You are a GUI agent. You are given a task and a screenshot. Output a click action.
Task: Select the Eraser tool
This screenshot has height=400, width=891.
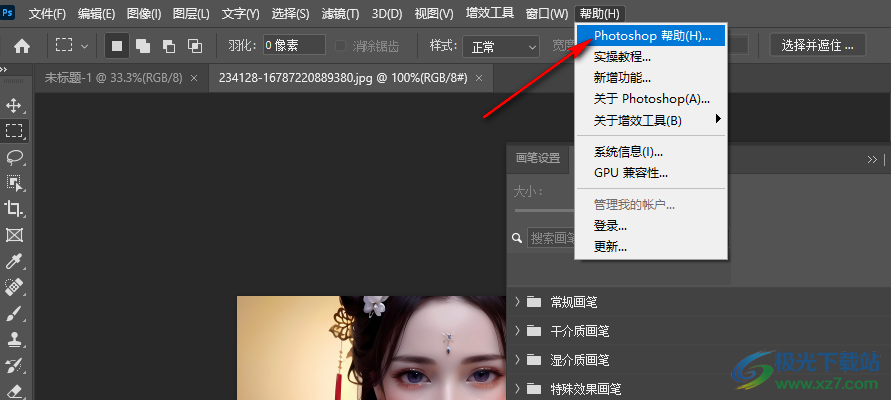point(14,391)
